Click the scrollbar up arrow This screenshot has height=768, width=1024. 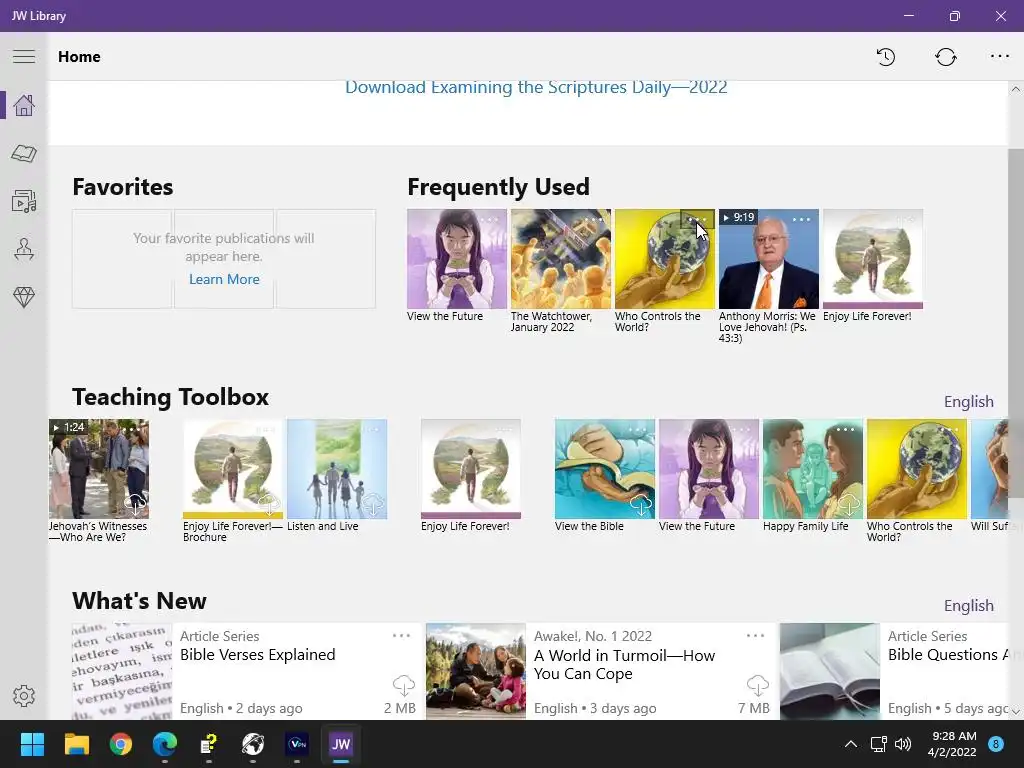[1016, 89]
